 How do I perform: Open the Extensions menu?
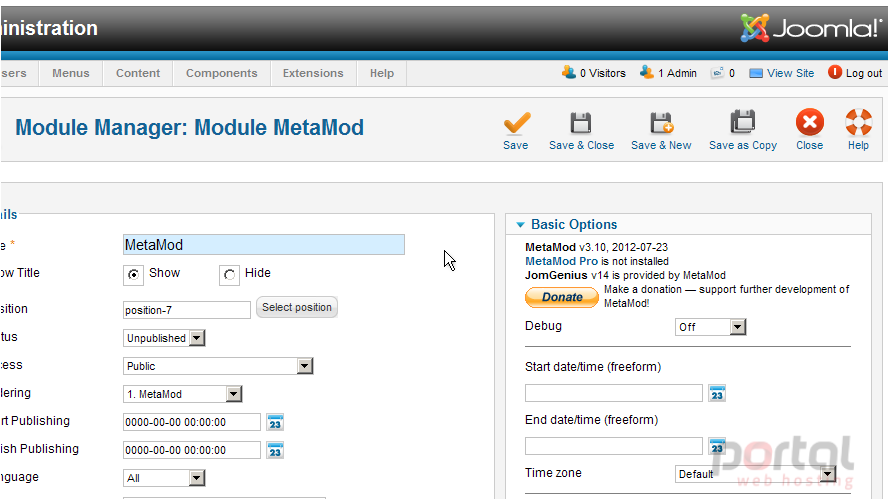[313, 73]
